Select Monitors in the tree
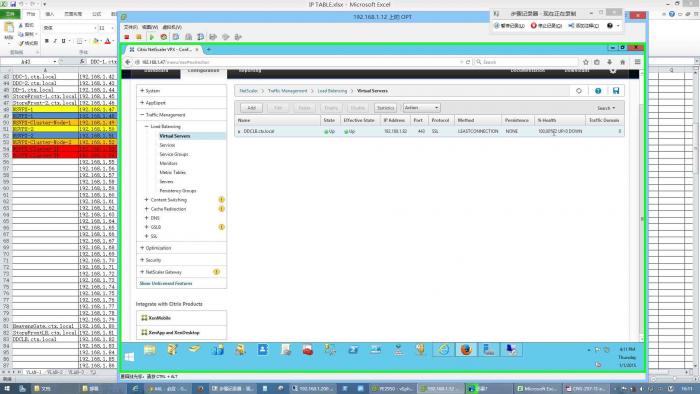The width and height of the screenshot is (700, 394). pyautogui.click(x=169, y=163)
